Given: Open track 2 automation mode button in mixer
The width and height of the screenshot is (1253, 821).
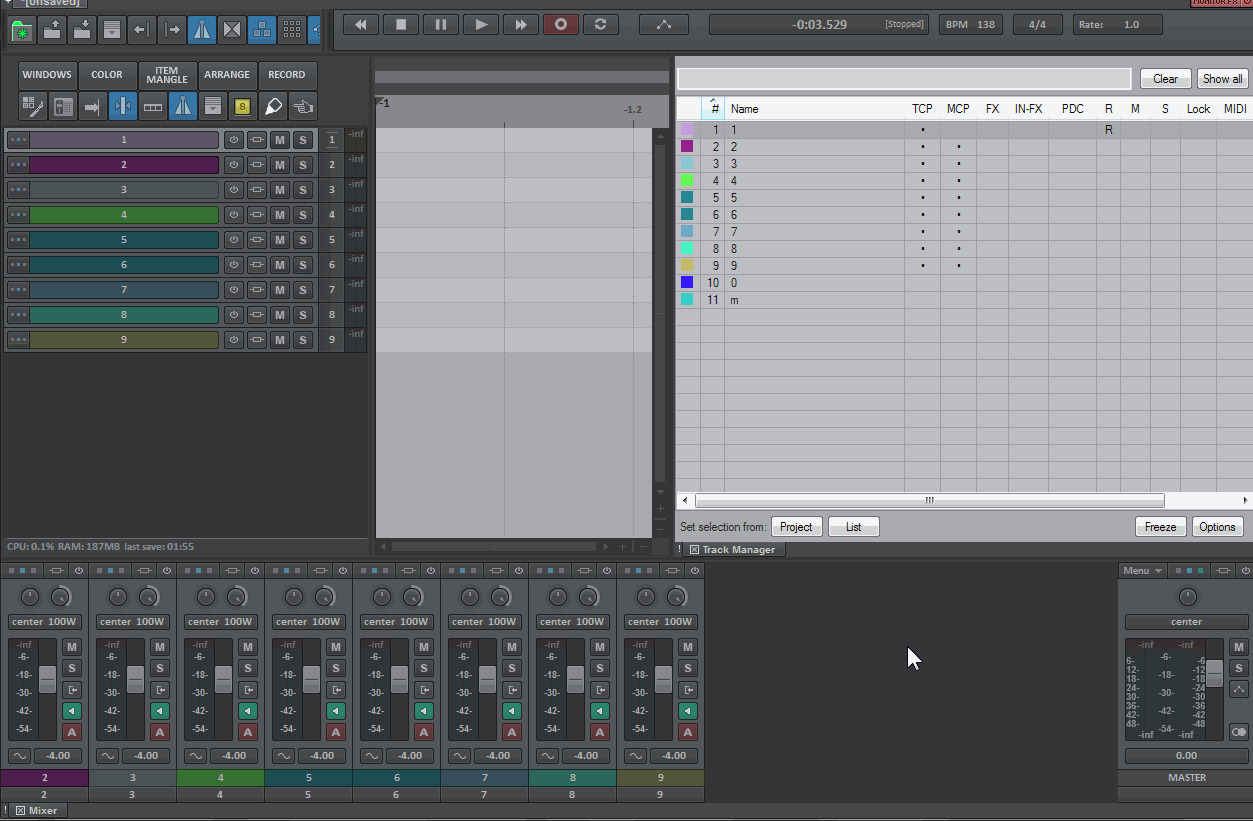Looking at the screenshot, I should click(72, 732).
